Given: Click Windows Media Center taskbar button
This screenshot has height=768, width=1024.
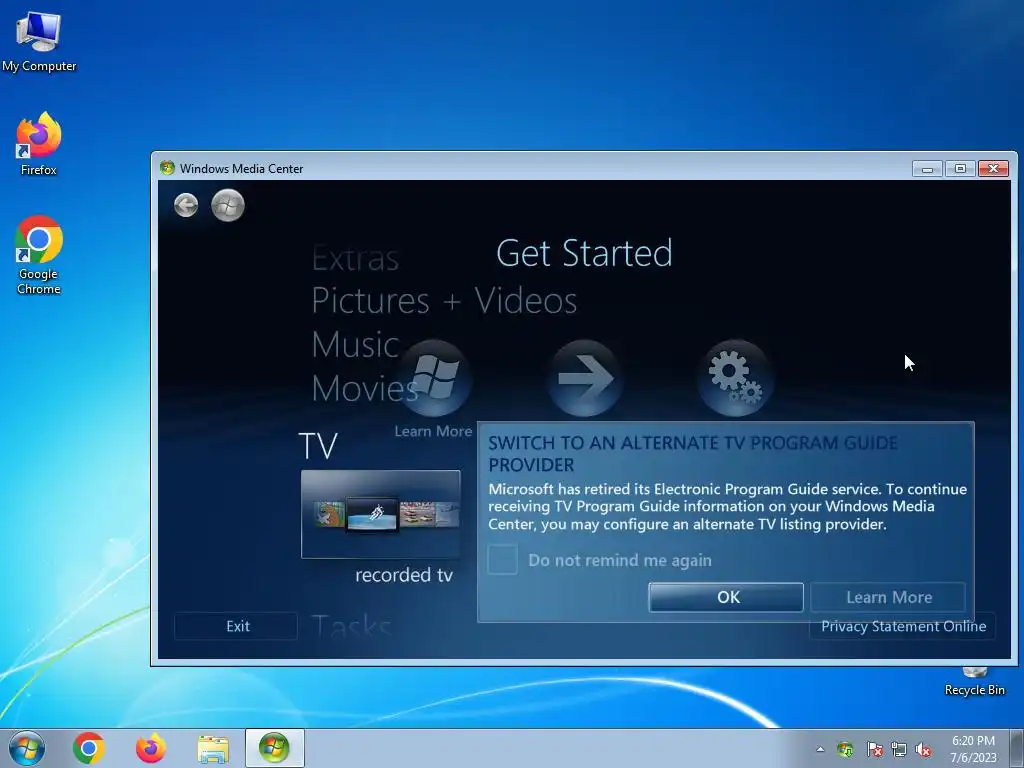Looking at the screenshot, I should 274,748.
